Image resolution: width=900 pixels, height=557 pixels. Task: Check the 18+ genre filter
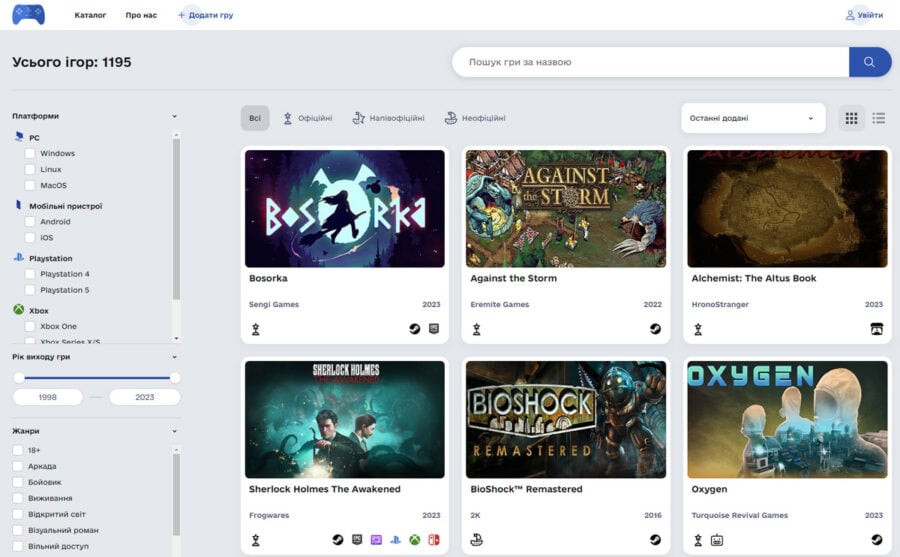tap(18, 450)
